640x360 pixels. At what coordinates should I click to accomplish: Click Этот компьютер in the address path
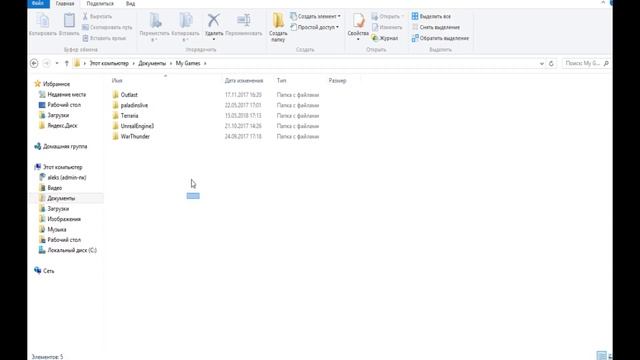tap(109, 63)
